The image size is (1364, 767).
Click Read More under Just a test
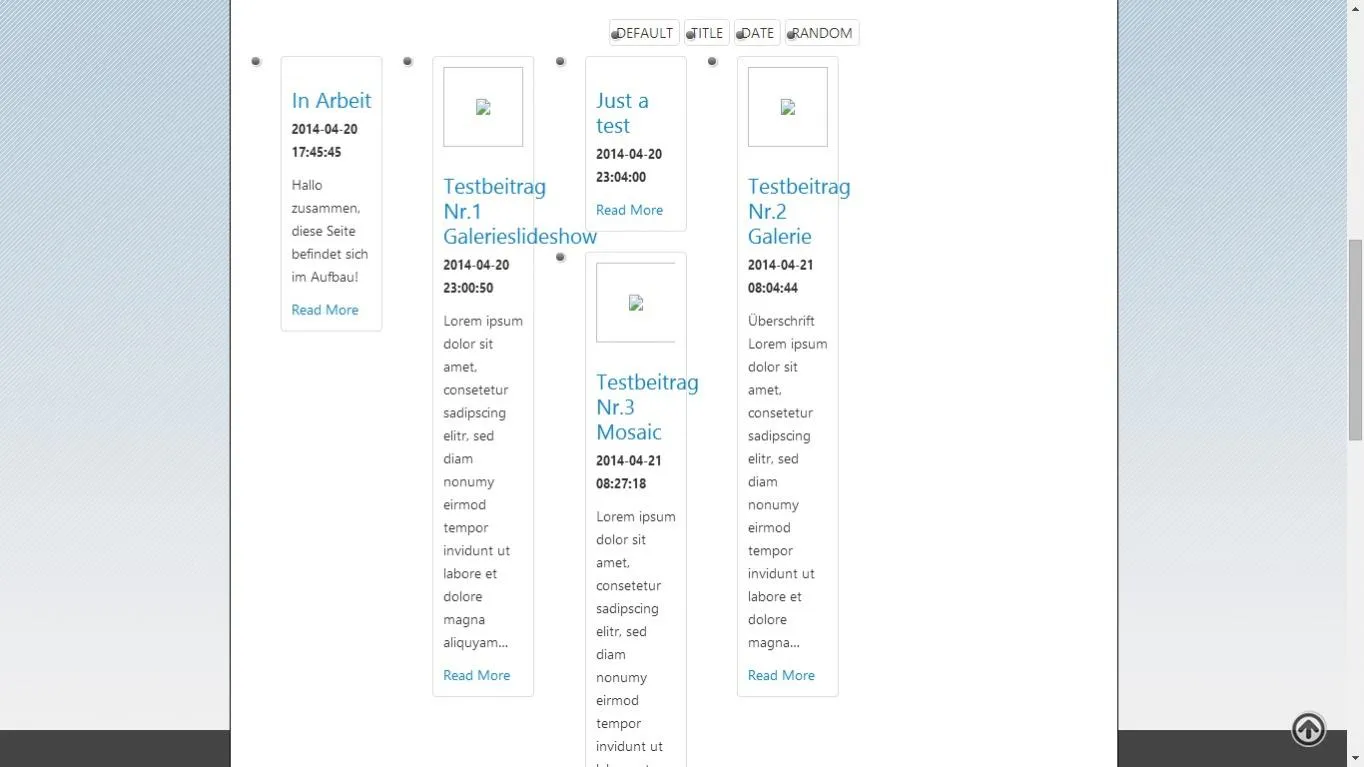(629, 210)
